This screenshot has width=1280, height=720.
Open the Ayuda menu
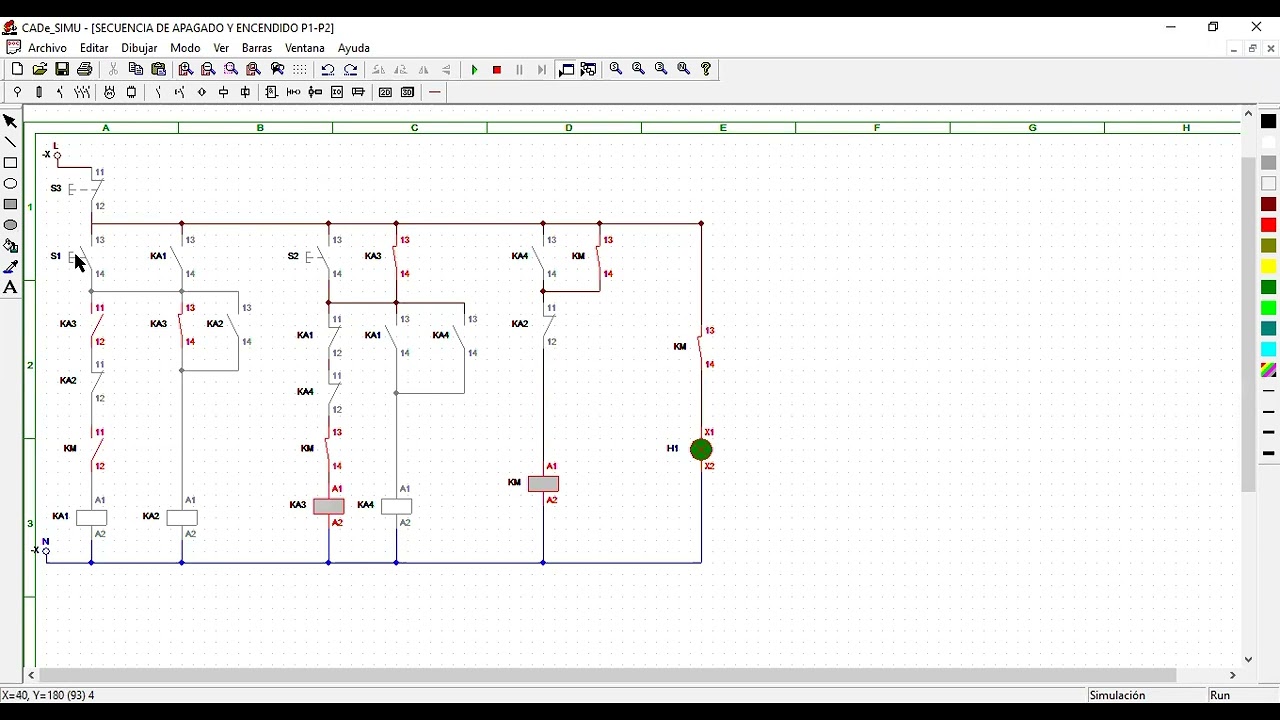pyautogui.click(x=354, y=48)
